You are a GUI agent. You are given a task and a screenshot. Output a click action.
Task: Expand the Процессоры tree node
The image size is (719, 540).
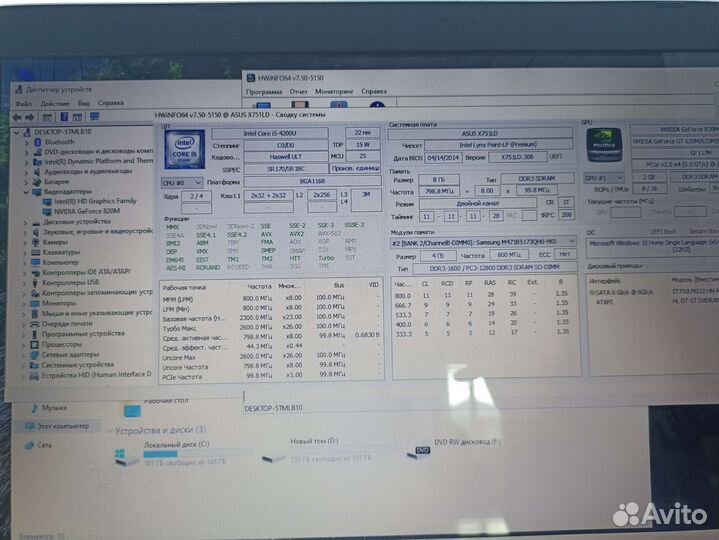point(27,345)
